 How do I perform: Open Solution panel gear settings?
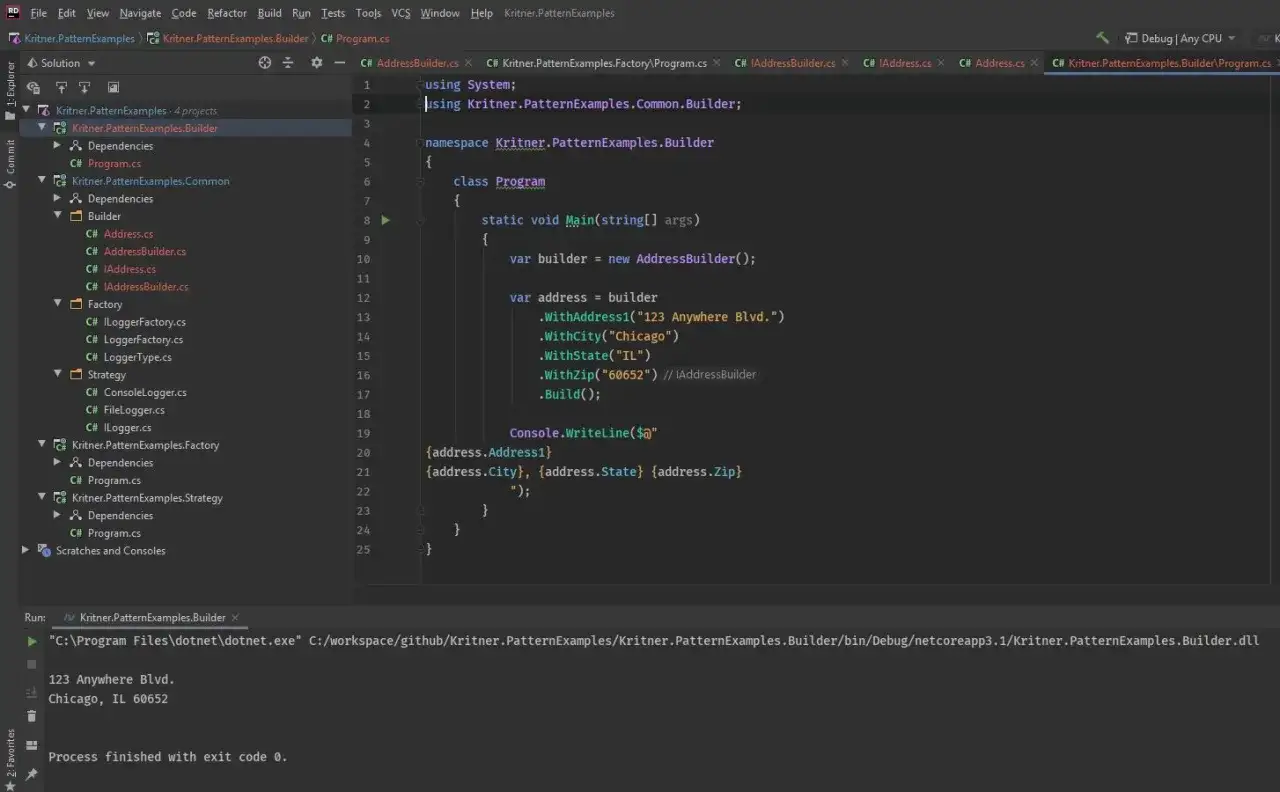coord(317,62)
